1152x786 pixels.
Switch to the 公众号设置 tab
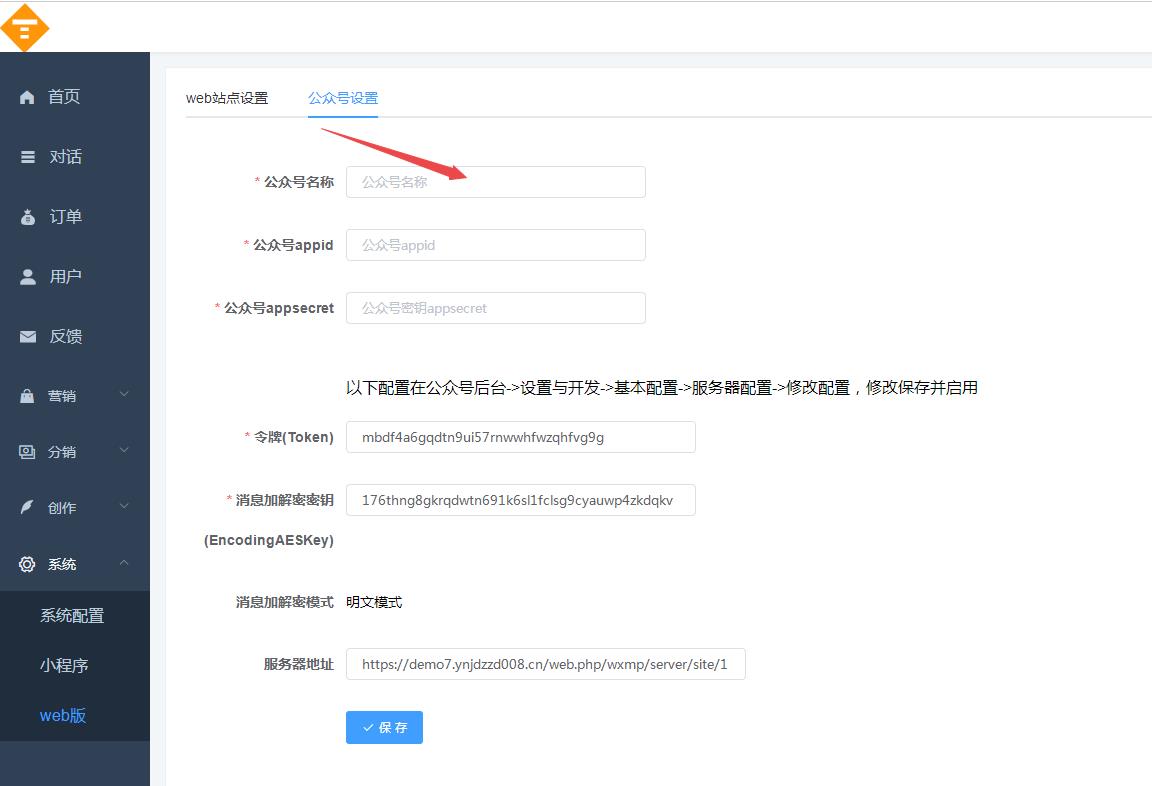(343, 98)
